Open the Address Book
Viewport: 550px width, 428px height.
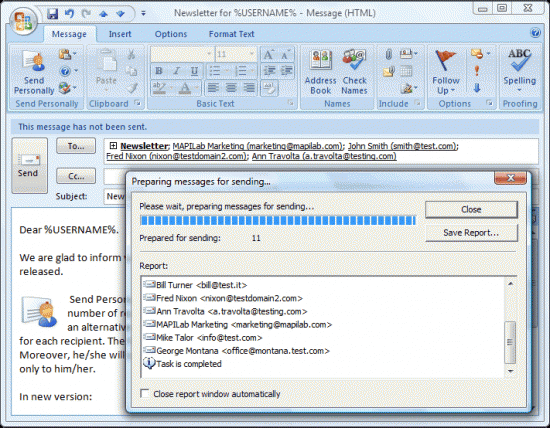[320, 72]
